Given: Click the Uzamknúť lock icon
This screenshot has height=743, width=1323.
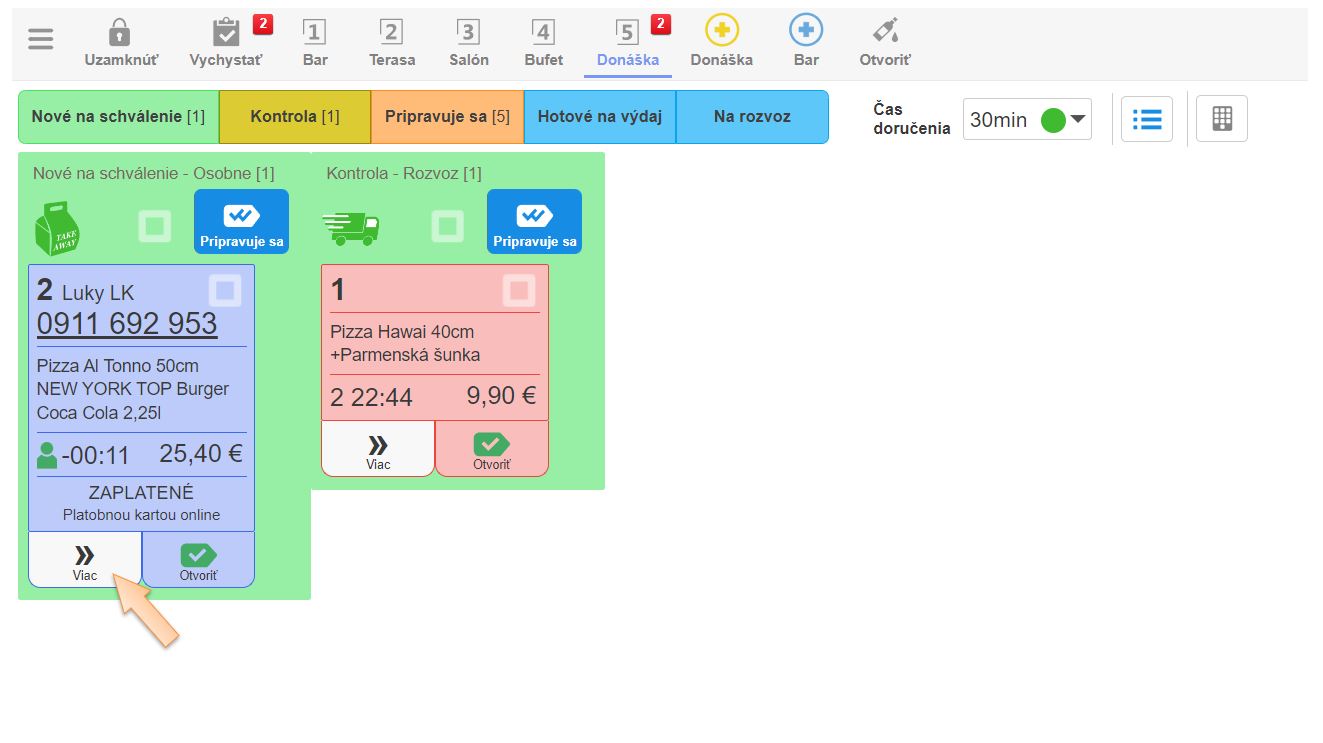Looking at the screenshot, I should 119,34.
